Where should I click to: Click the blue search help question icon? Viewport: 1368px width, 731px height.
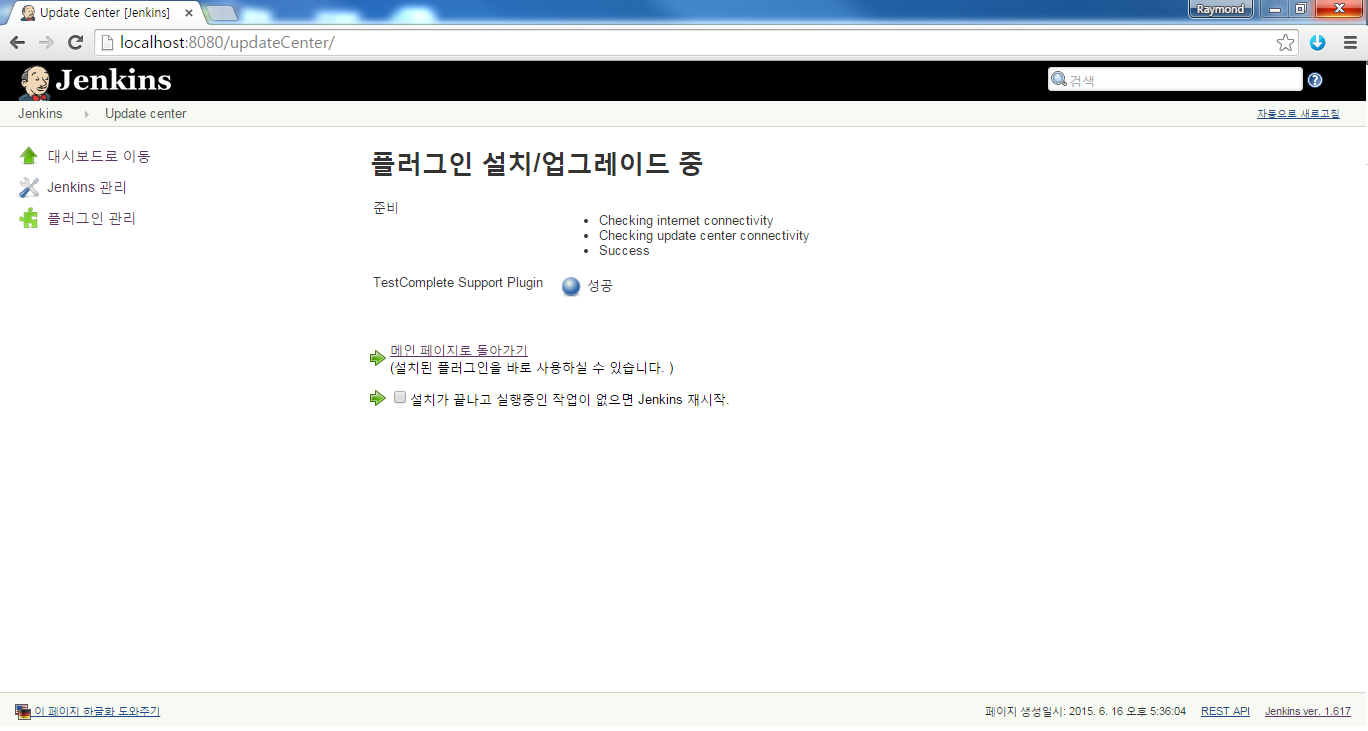(x=1315, y=80)
